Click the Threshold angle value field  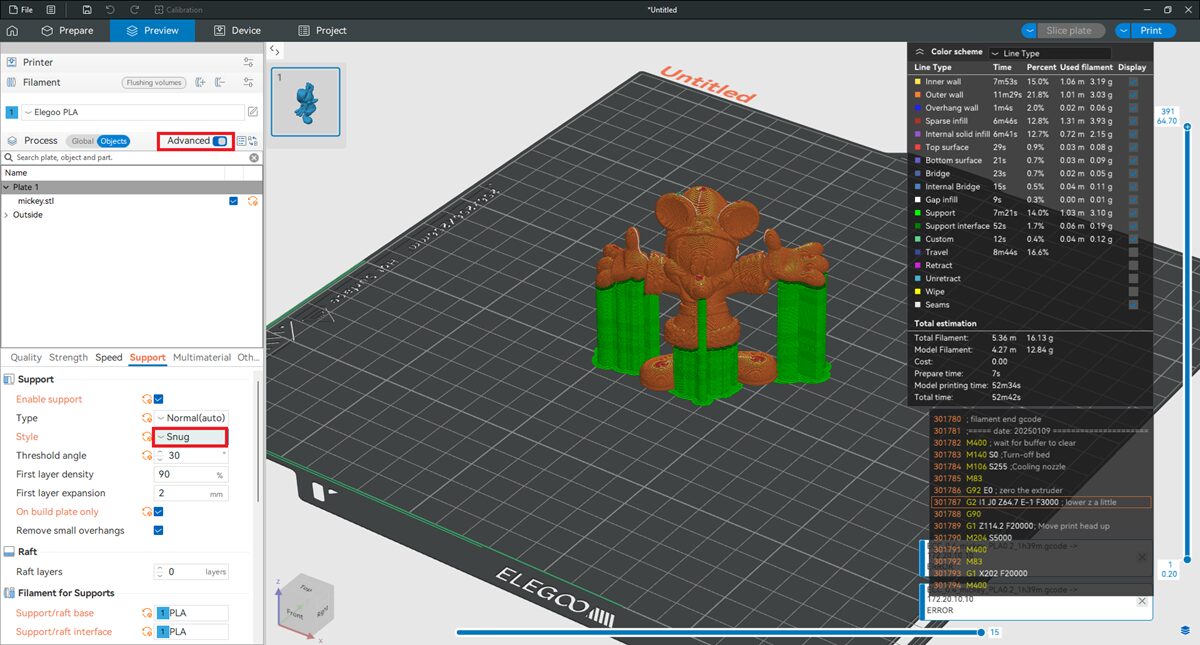coord(191,455)
